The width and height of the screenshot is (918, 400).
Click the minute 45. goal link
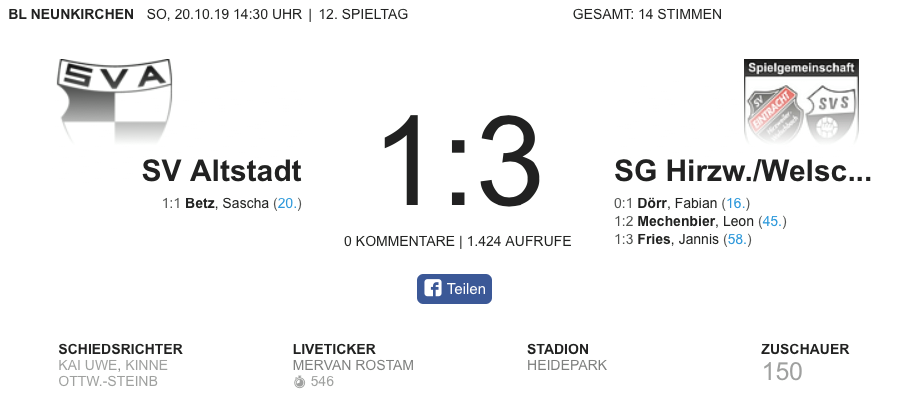click(x=773, y=221)
